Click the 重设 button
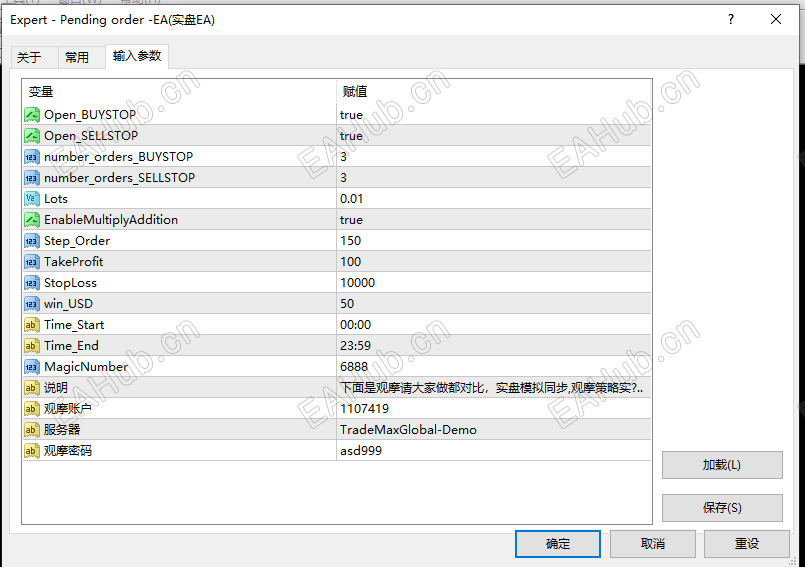This screenshot has width=805, height=567. click(746, 544)
